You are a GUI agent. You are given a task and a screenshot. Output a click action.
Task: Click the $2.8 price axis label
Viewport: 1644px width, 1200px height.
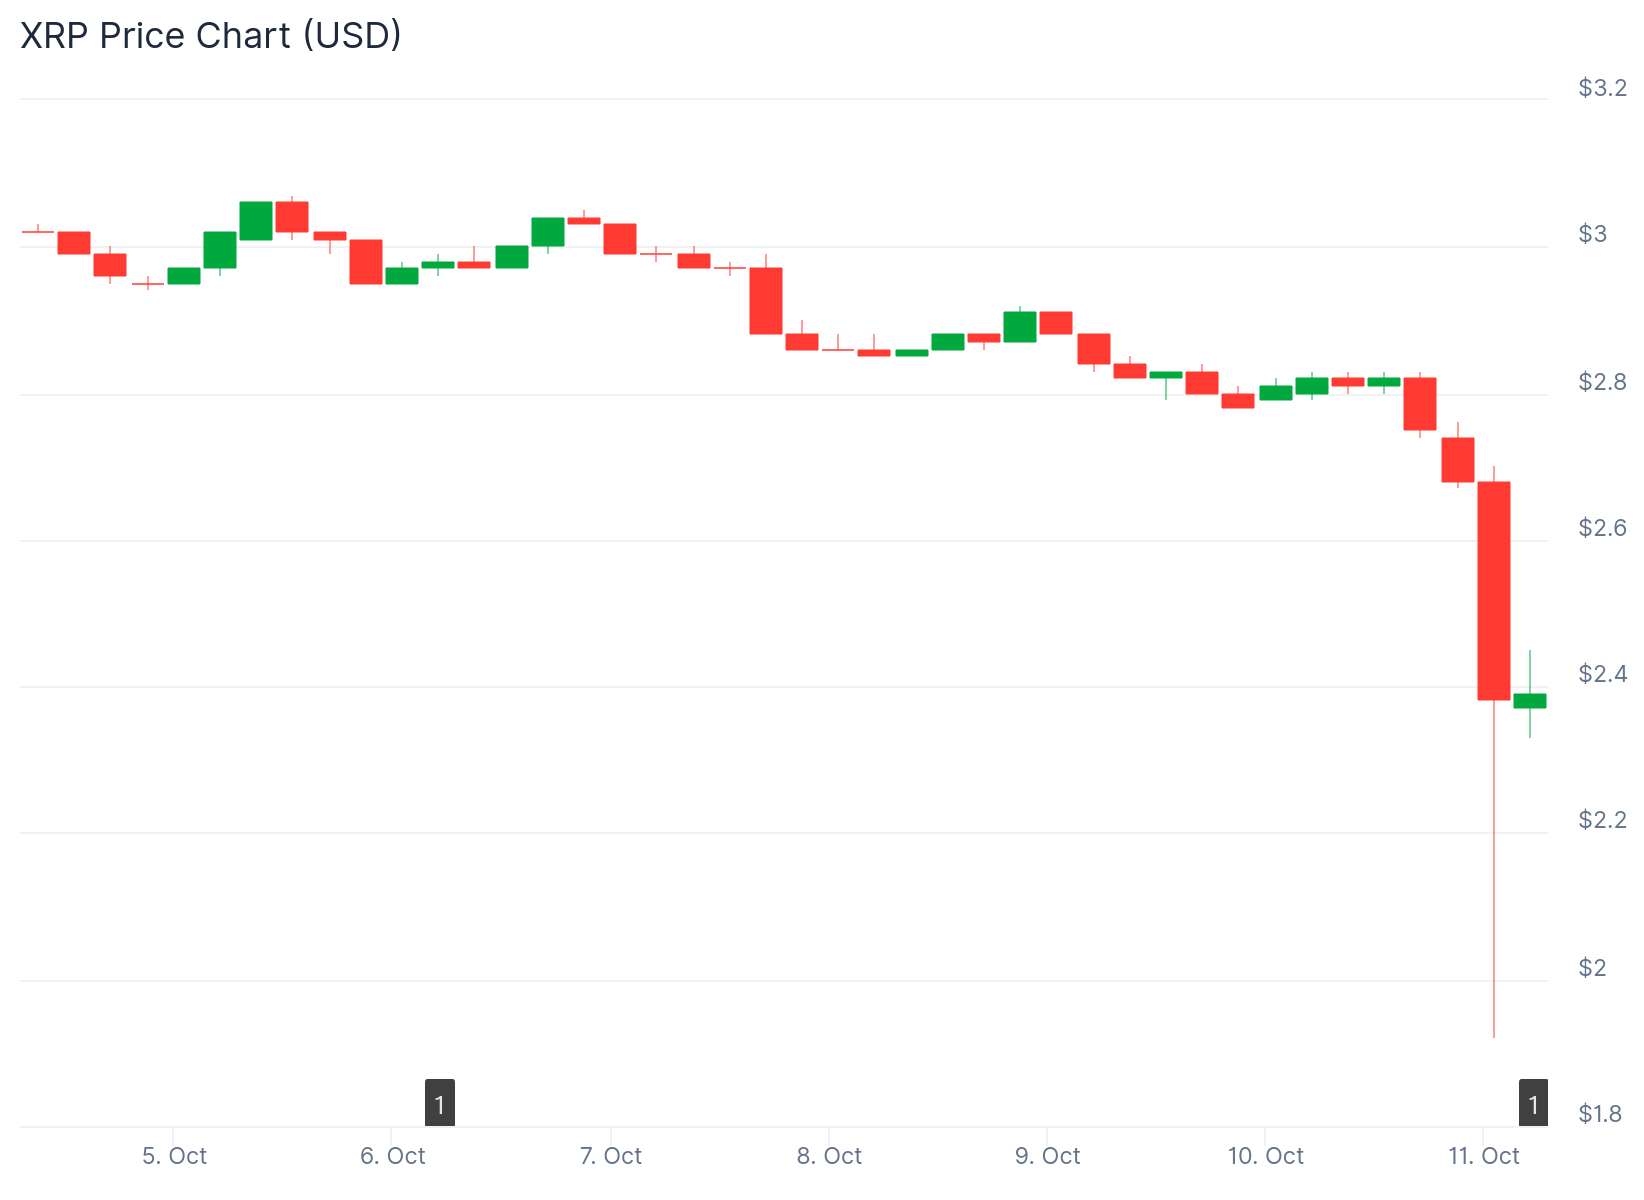(1602, 381)
